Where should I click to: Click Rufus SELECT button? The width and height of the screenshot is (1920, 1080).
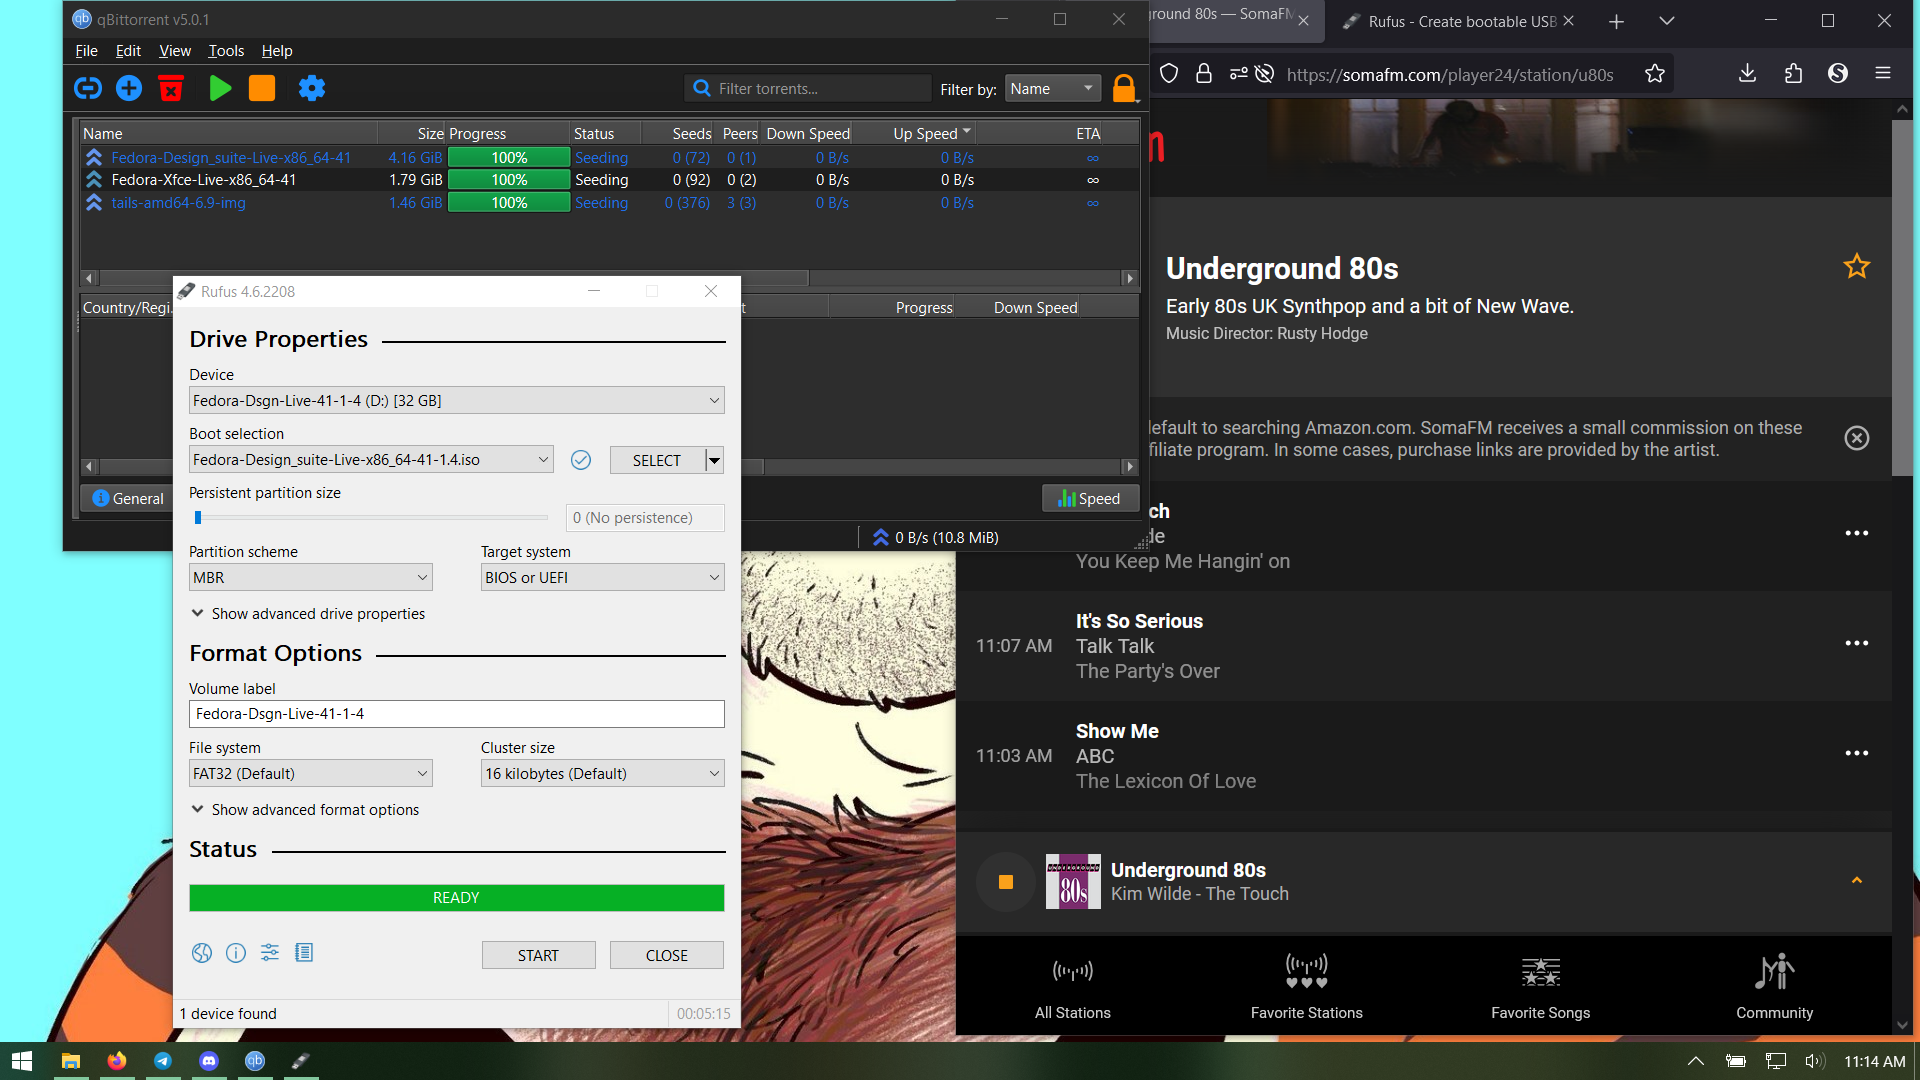point(657,460)
